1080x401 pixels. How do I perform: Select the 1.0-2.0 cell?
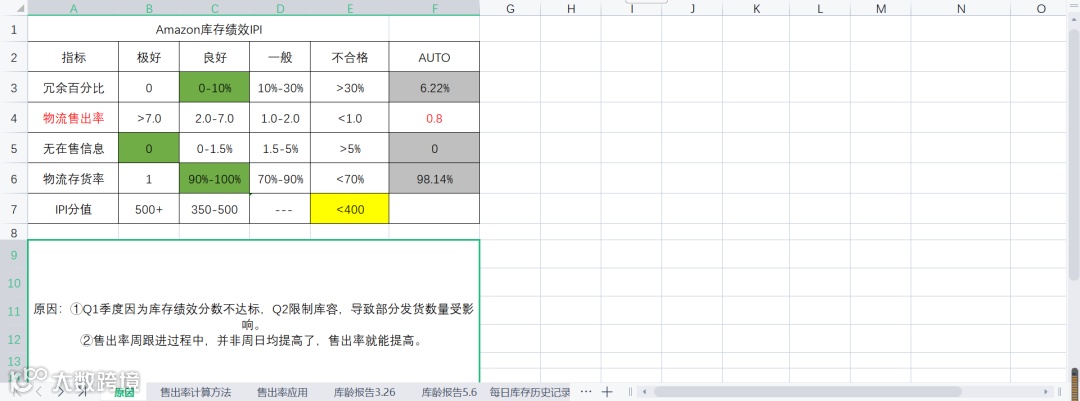pyautogui.click(x=280, y=119)
